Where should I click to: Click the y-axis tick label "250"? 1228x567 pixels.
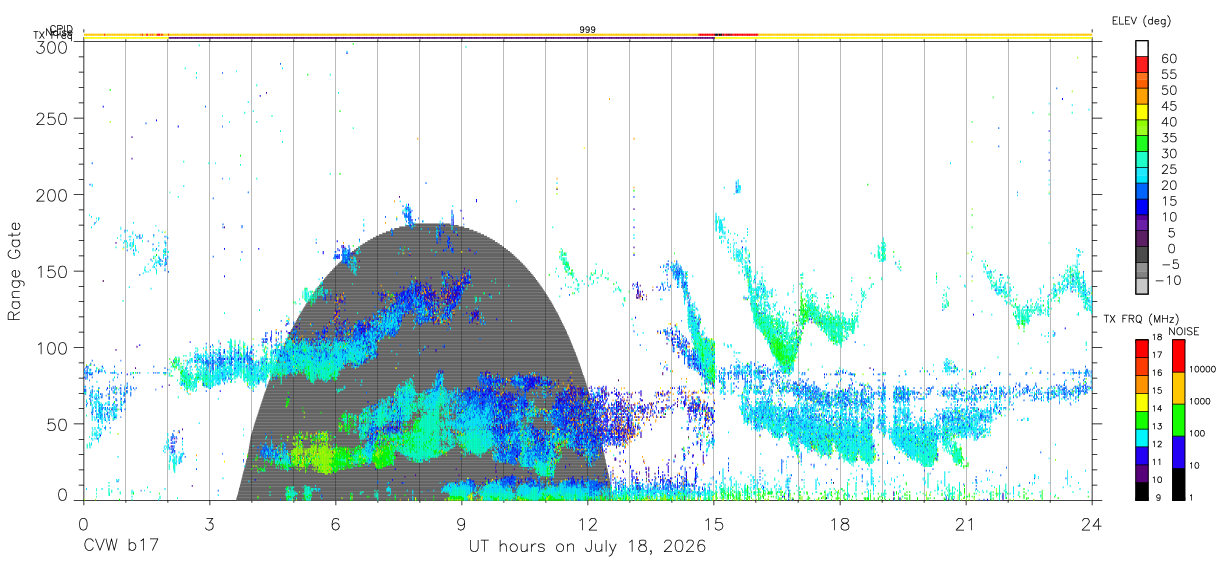[x=53, y=119]
